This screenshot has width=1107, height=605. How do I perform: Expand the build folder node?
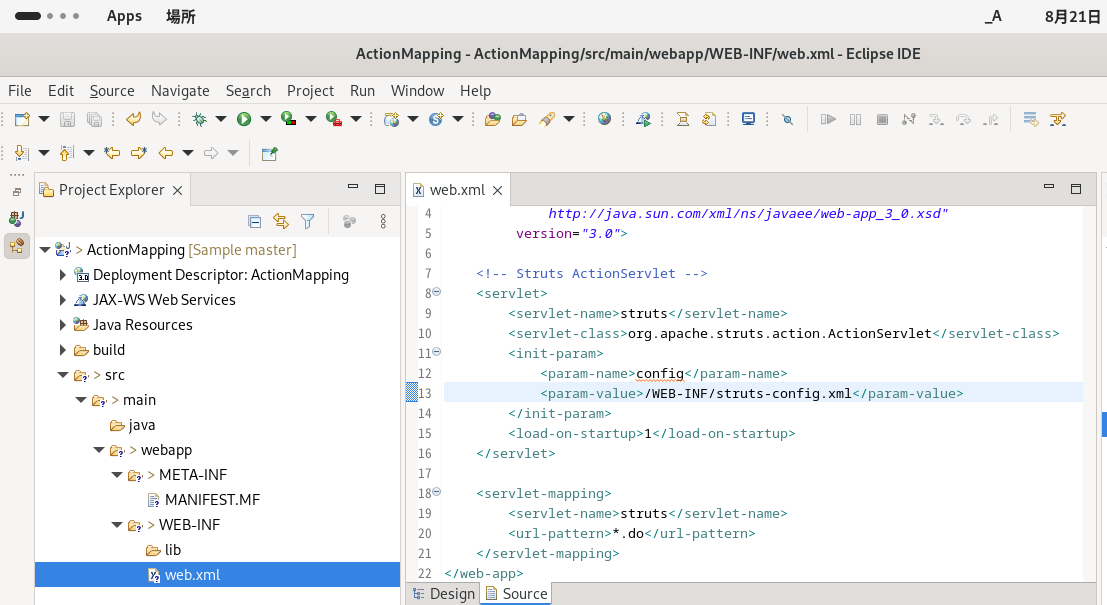[x=63, y=350]
